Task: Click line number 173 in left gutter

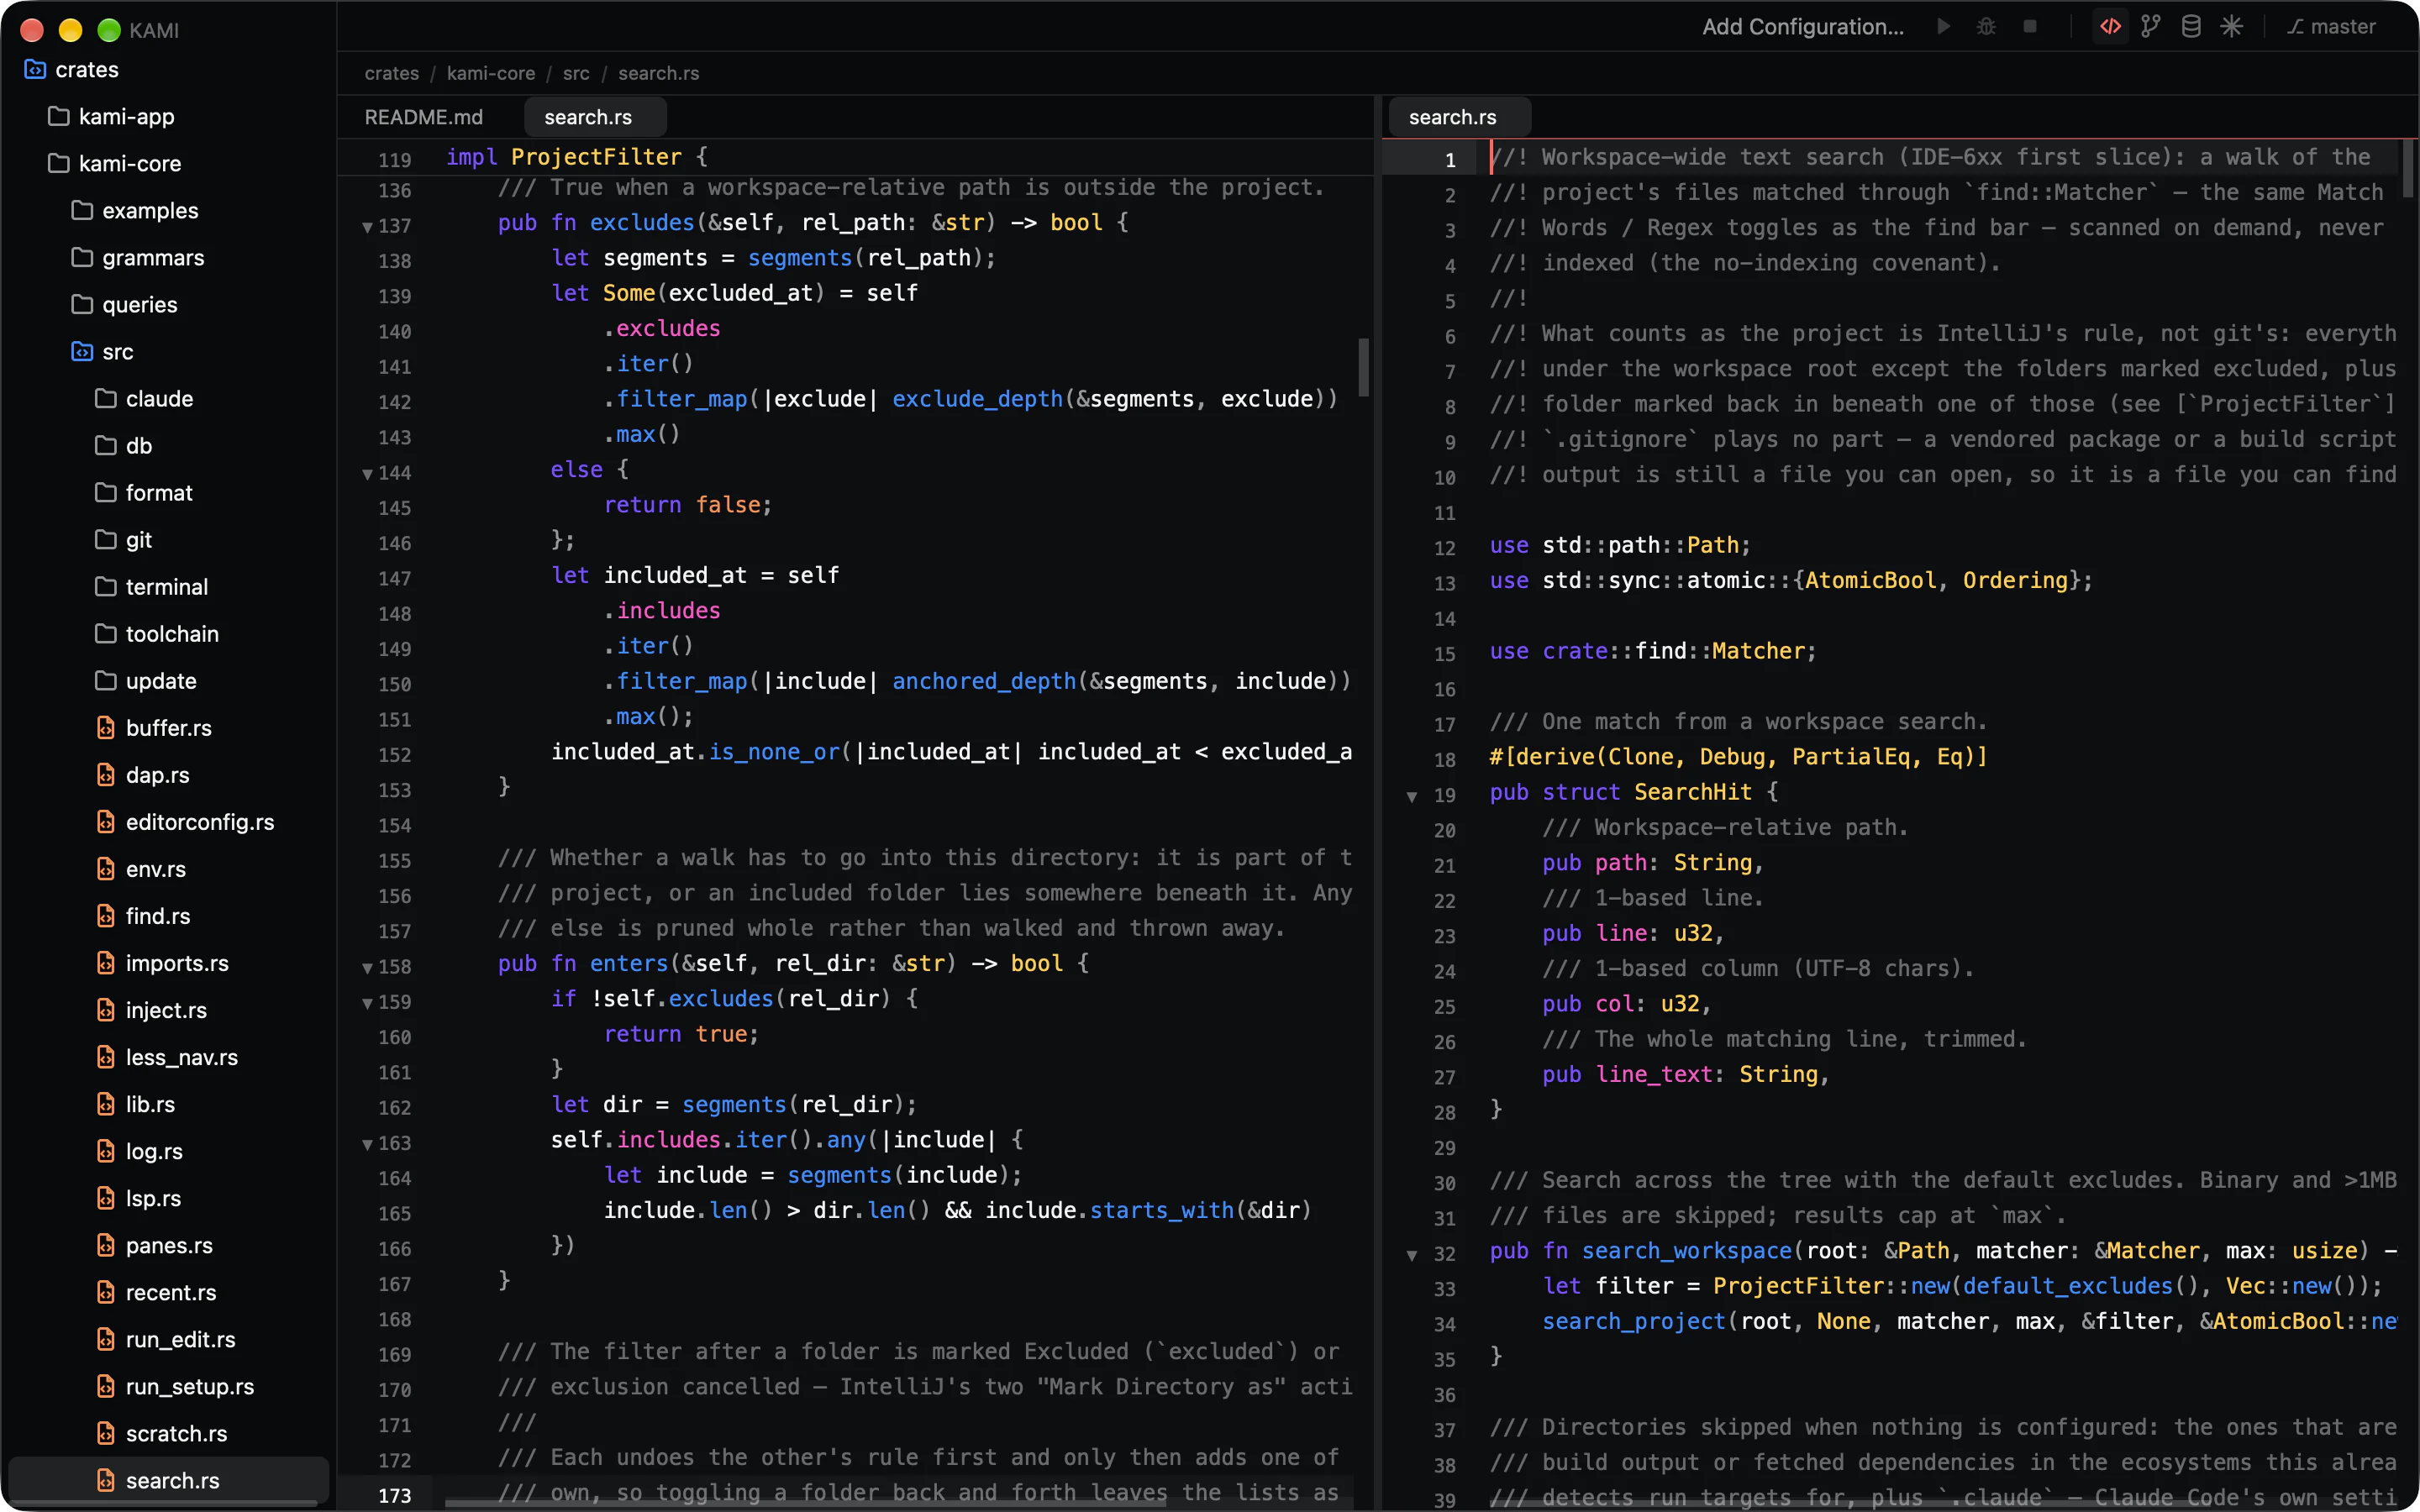Action: [x=394, y=1495]
